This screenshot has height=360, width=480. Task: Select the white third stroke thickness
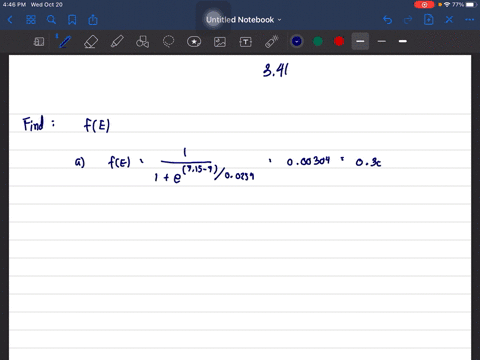[403, 41]
